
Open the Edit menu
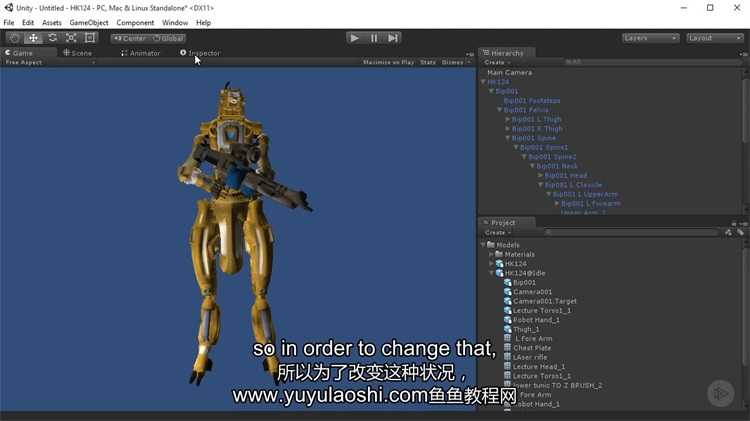click(28, 22)
